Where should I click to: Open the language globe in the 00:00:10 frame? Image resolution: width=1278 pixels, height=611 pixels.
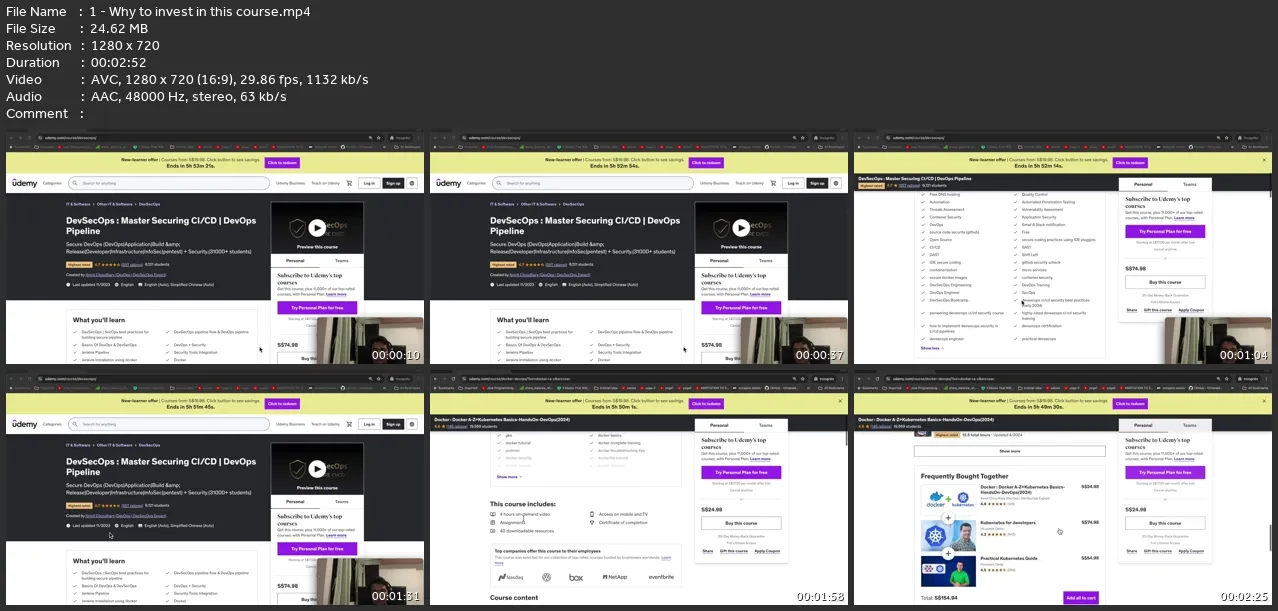point(413,183)
